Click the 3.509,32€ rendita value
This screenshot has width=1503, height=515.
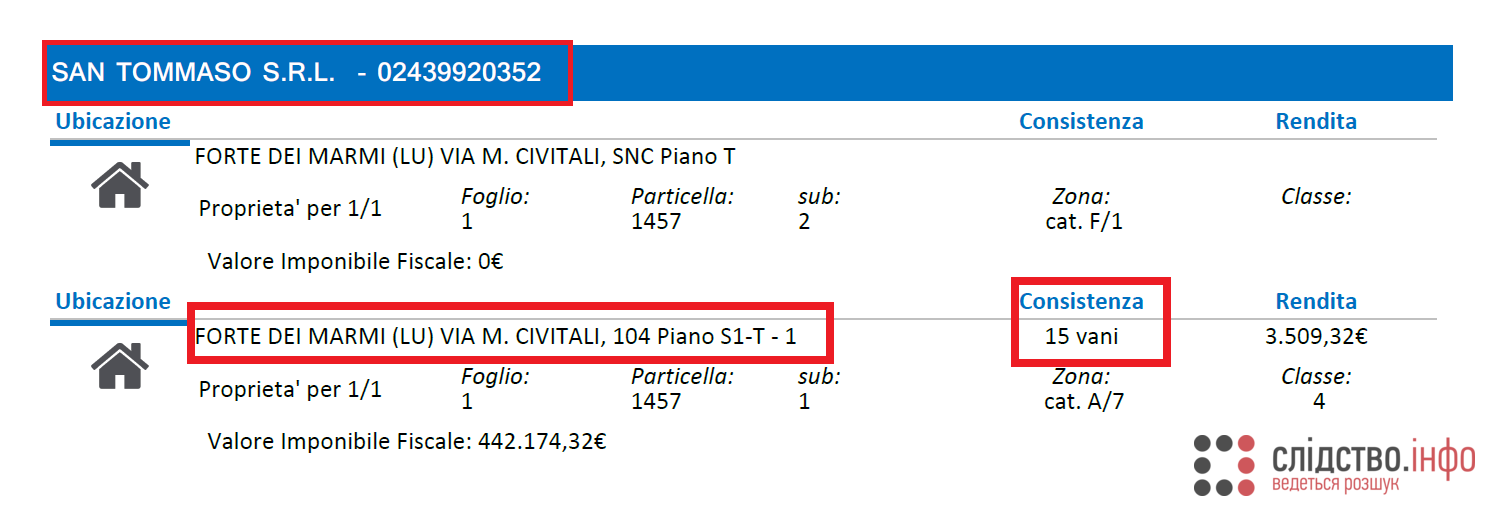[1316, 337]
